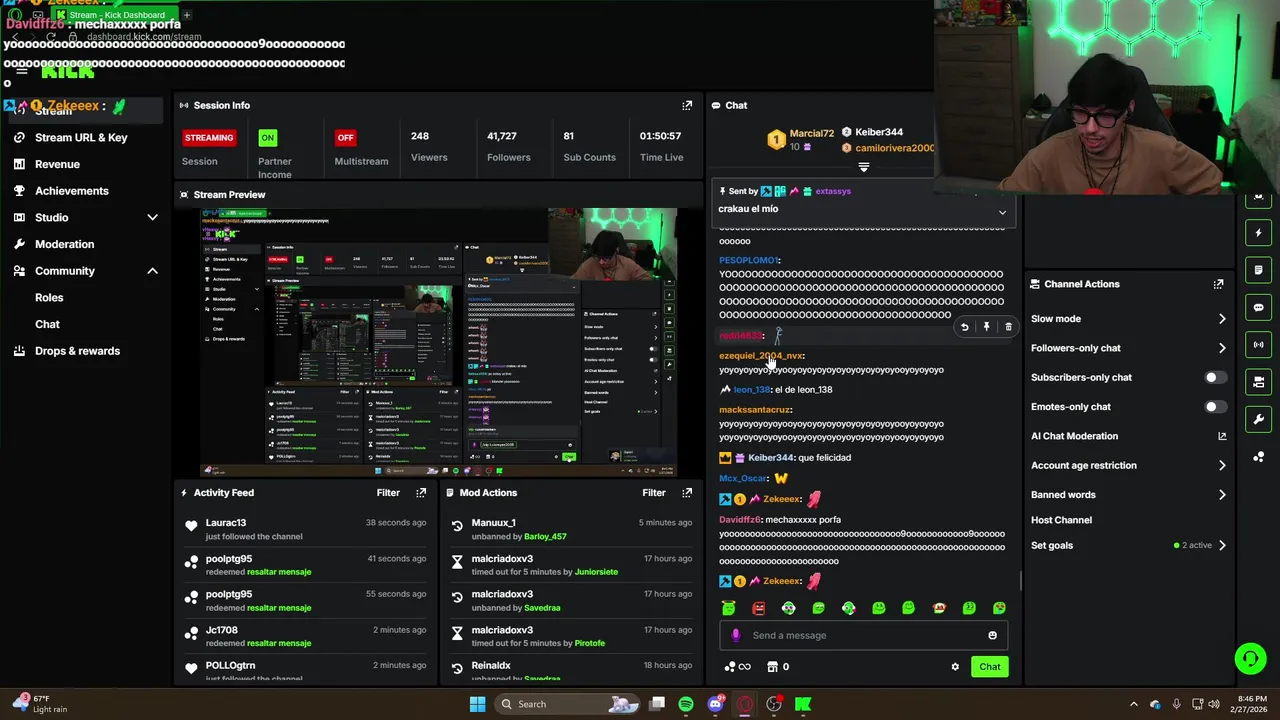The image size is (1280, 720).
Task: Open Moderation in sidebar
Action: pyautogui.click(x=64, y=244)
